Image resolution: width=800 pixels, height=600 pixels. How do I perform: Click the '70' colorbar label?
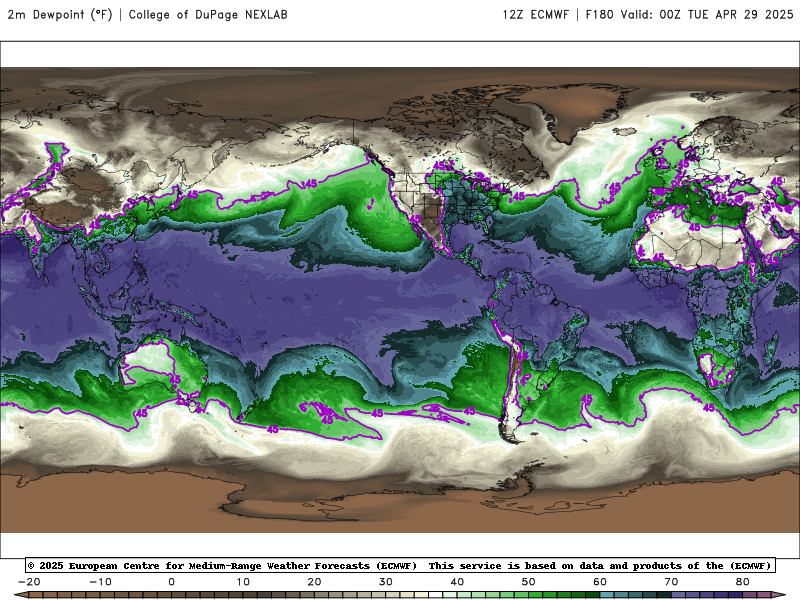tap(671, 582)
